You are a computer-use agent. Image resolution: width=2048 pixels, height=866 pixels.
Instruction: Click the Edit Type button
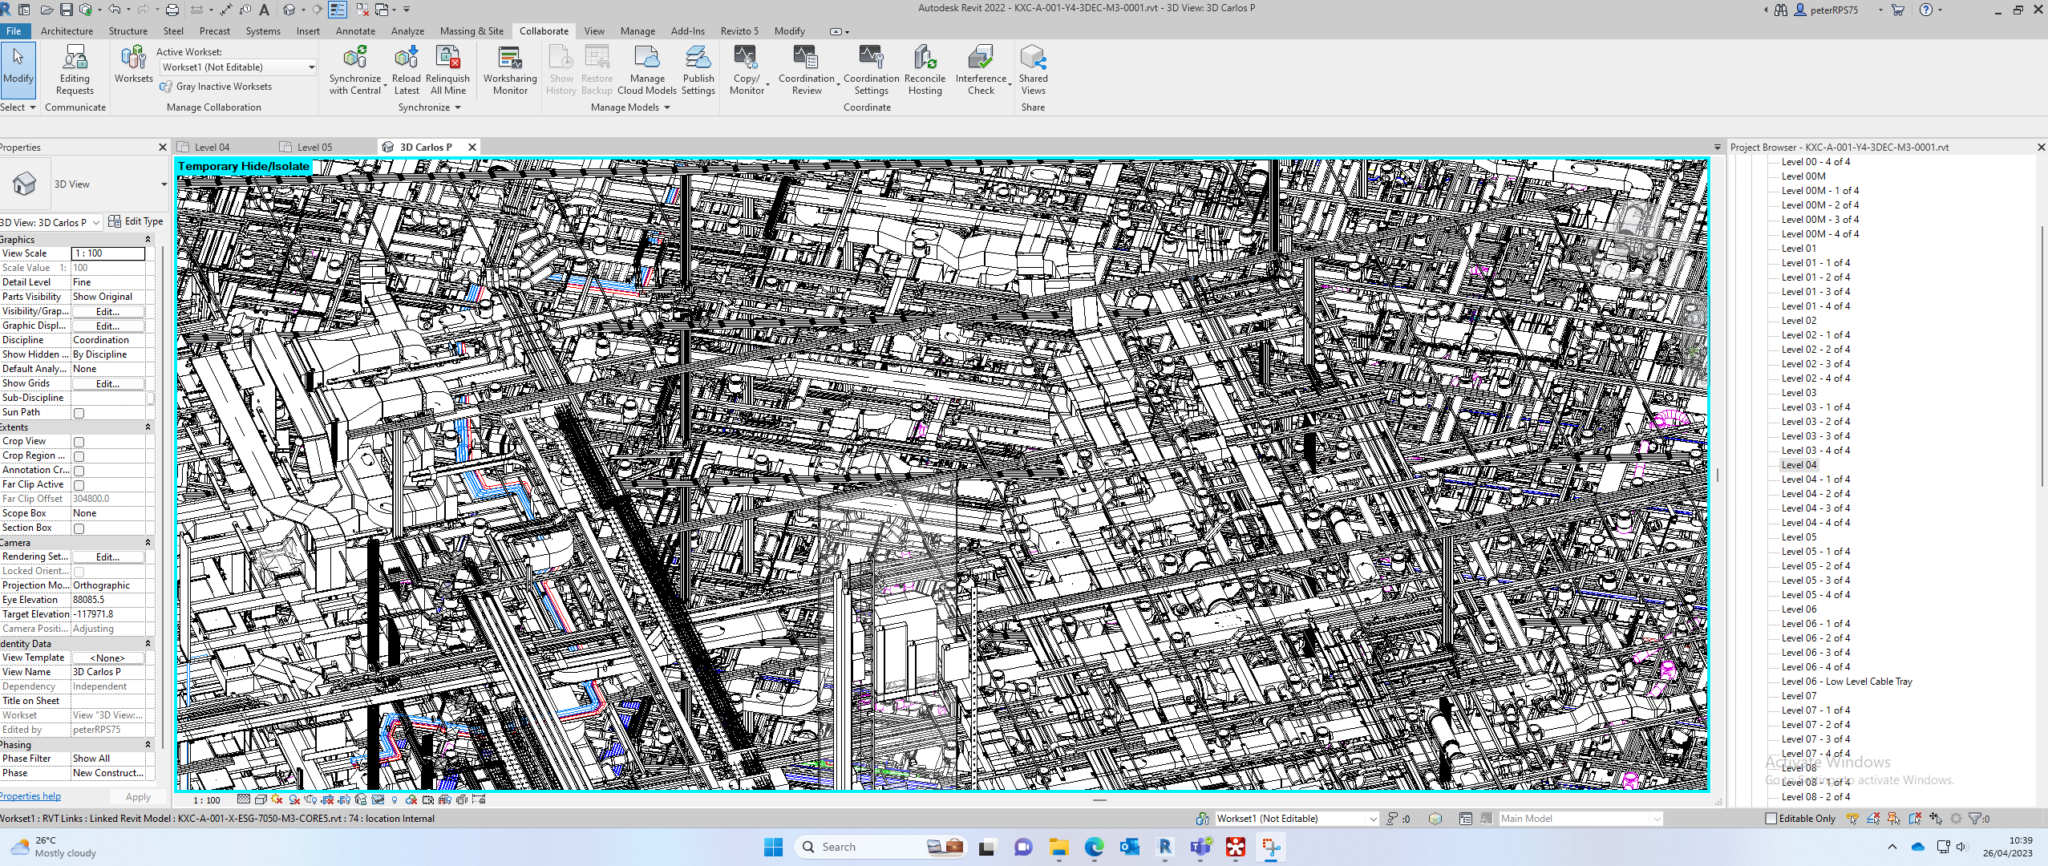click(136, 222)
